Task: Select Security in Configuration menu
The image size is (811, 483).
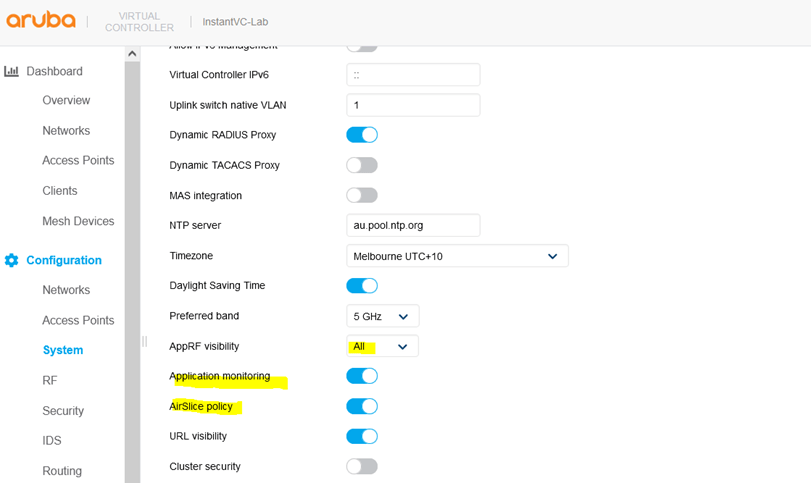Action: pyautogui.click(x=63, y=411)
